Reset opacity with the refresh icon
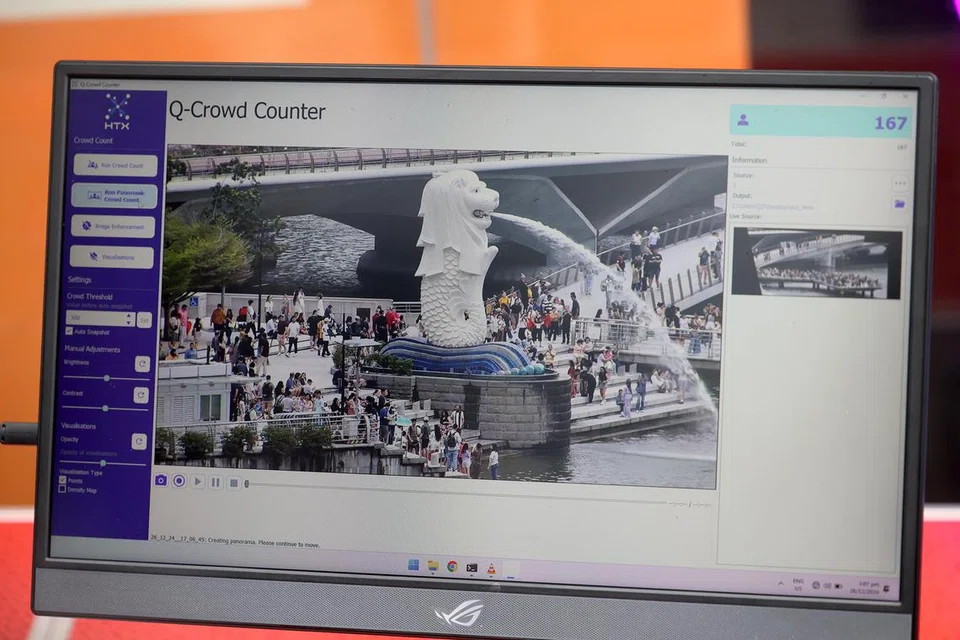 click(x=139, y=441)
